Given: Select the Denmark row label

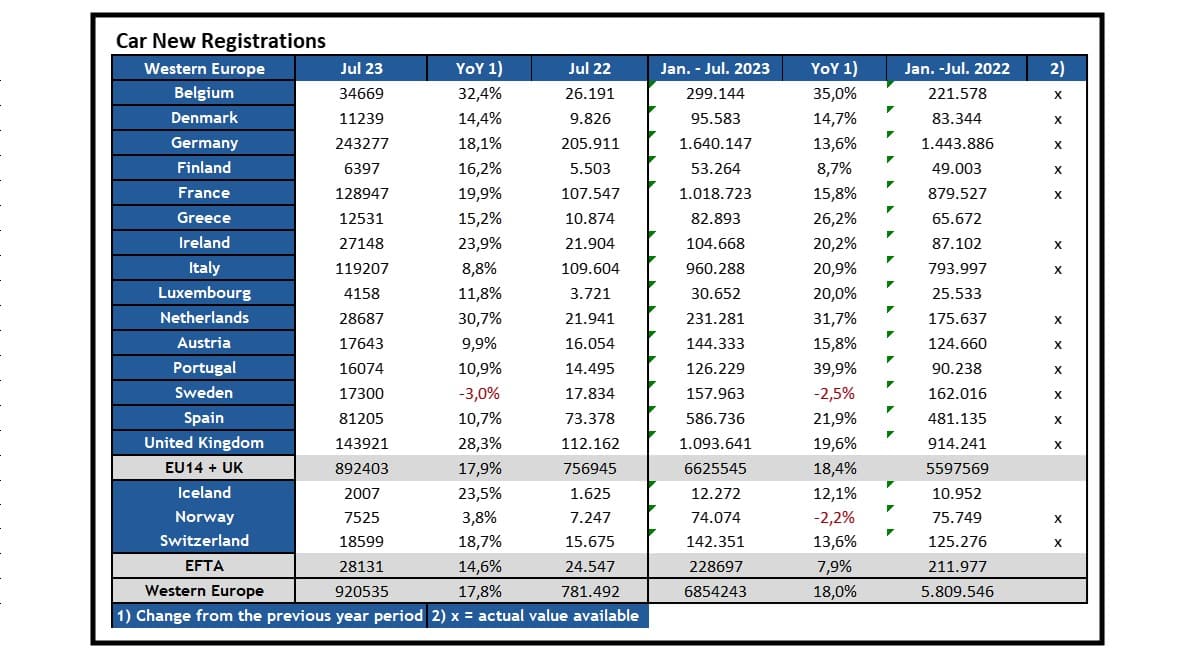Looking at the screenshot, I should click(204, 118).
